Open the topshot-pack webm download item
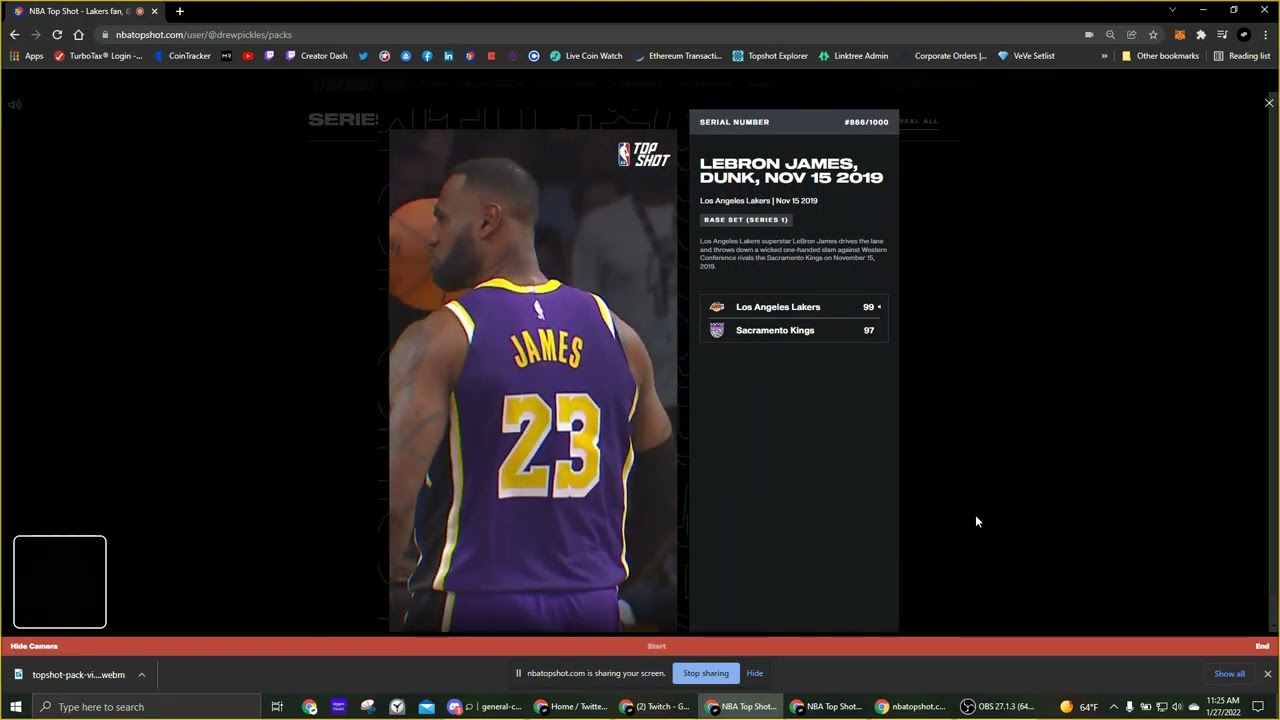The height and width of the screenshot is (720, 1280). 70,675
